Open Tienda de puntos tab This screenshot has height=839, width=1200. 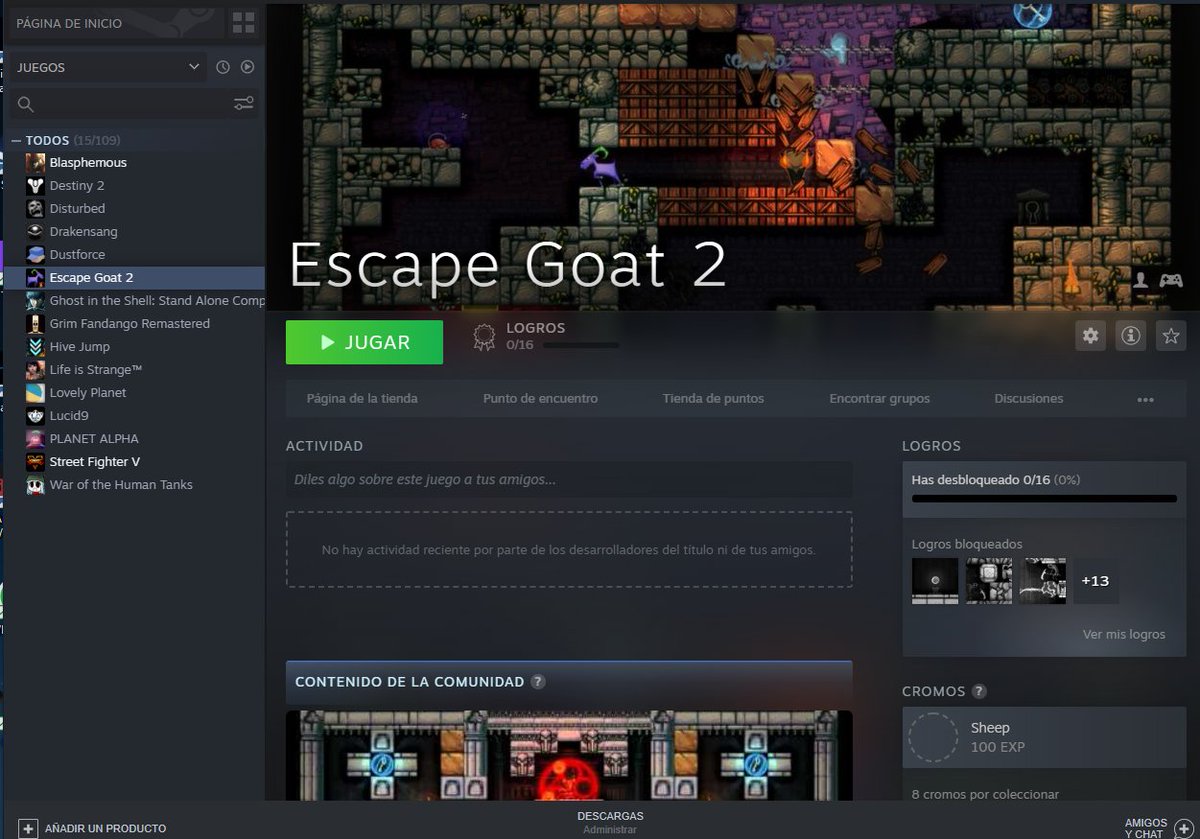713,398
